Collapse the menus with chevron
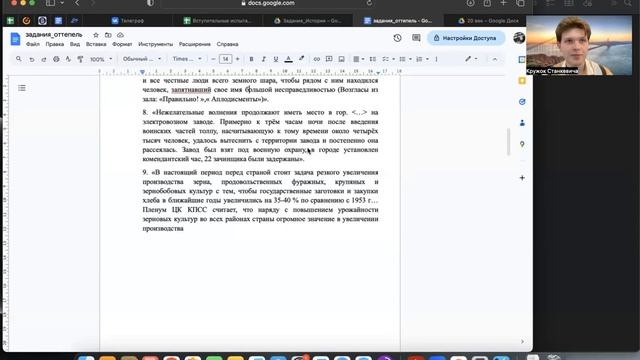 (x=494, y=59)
